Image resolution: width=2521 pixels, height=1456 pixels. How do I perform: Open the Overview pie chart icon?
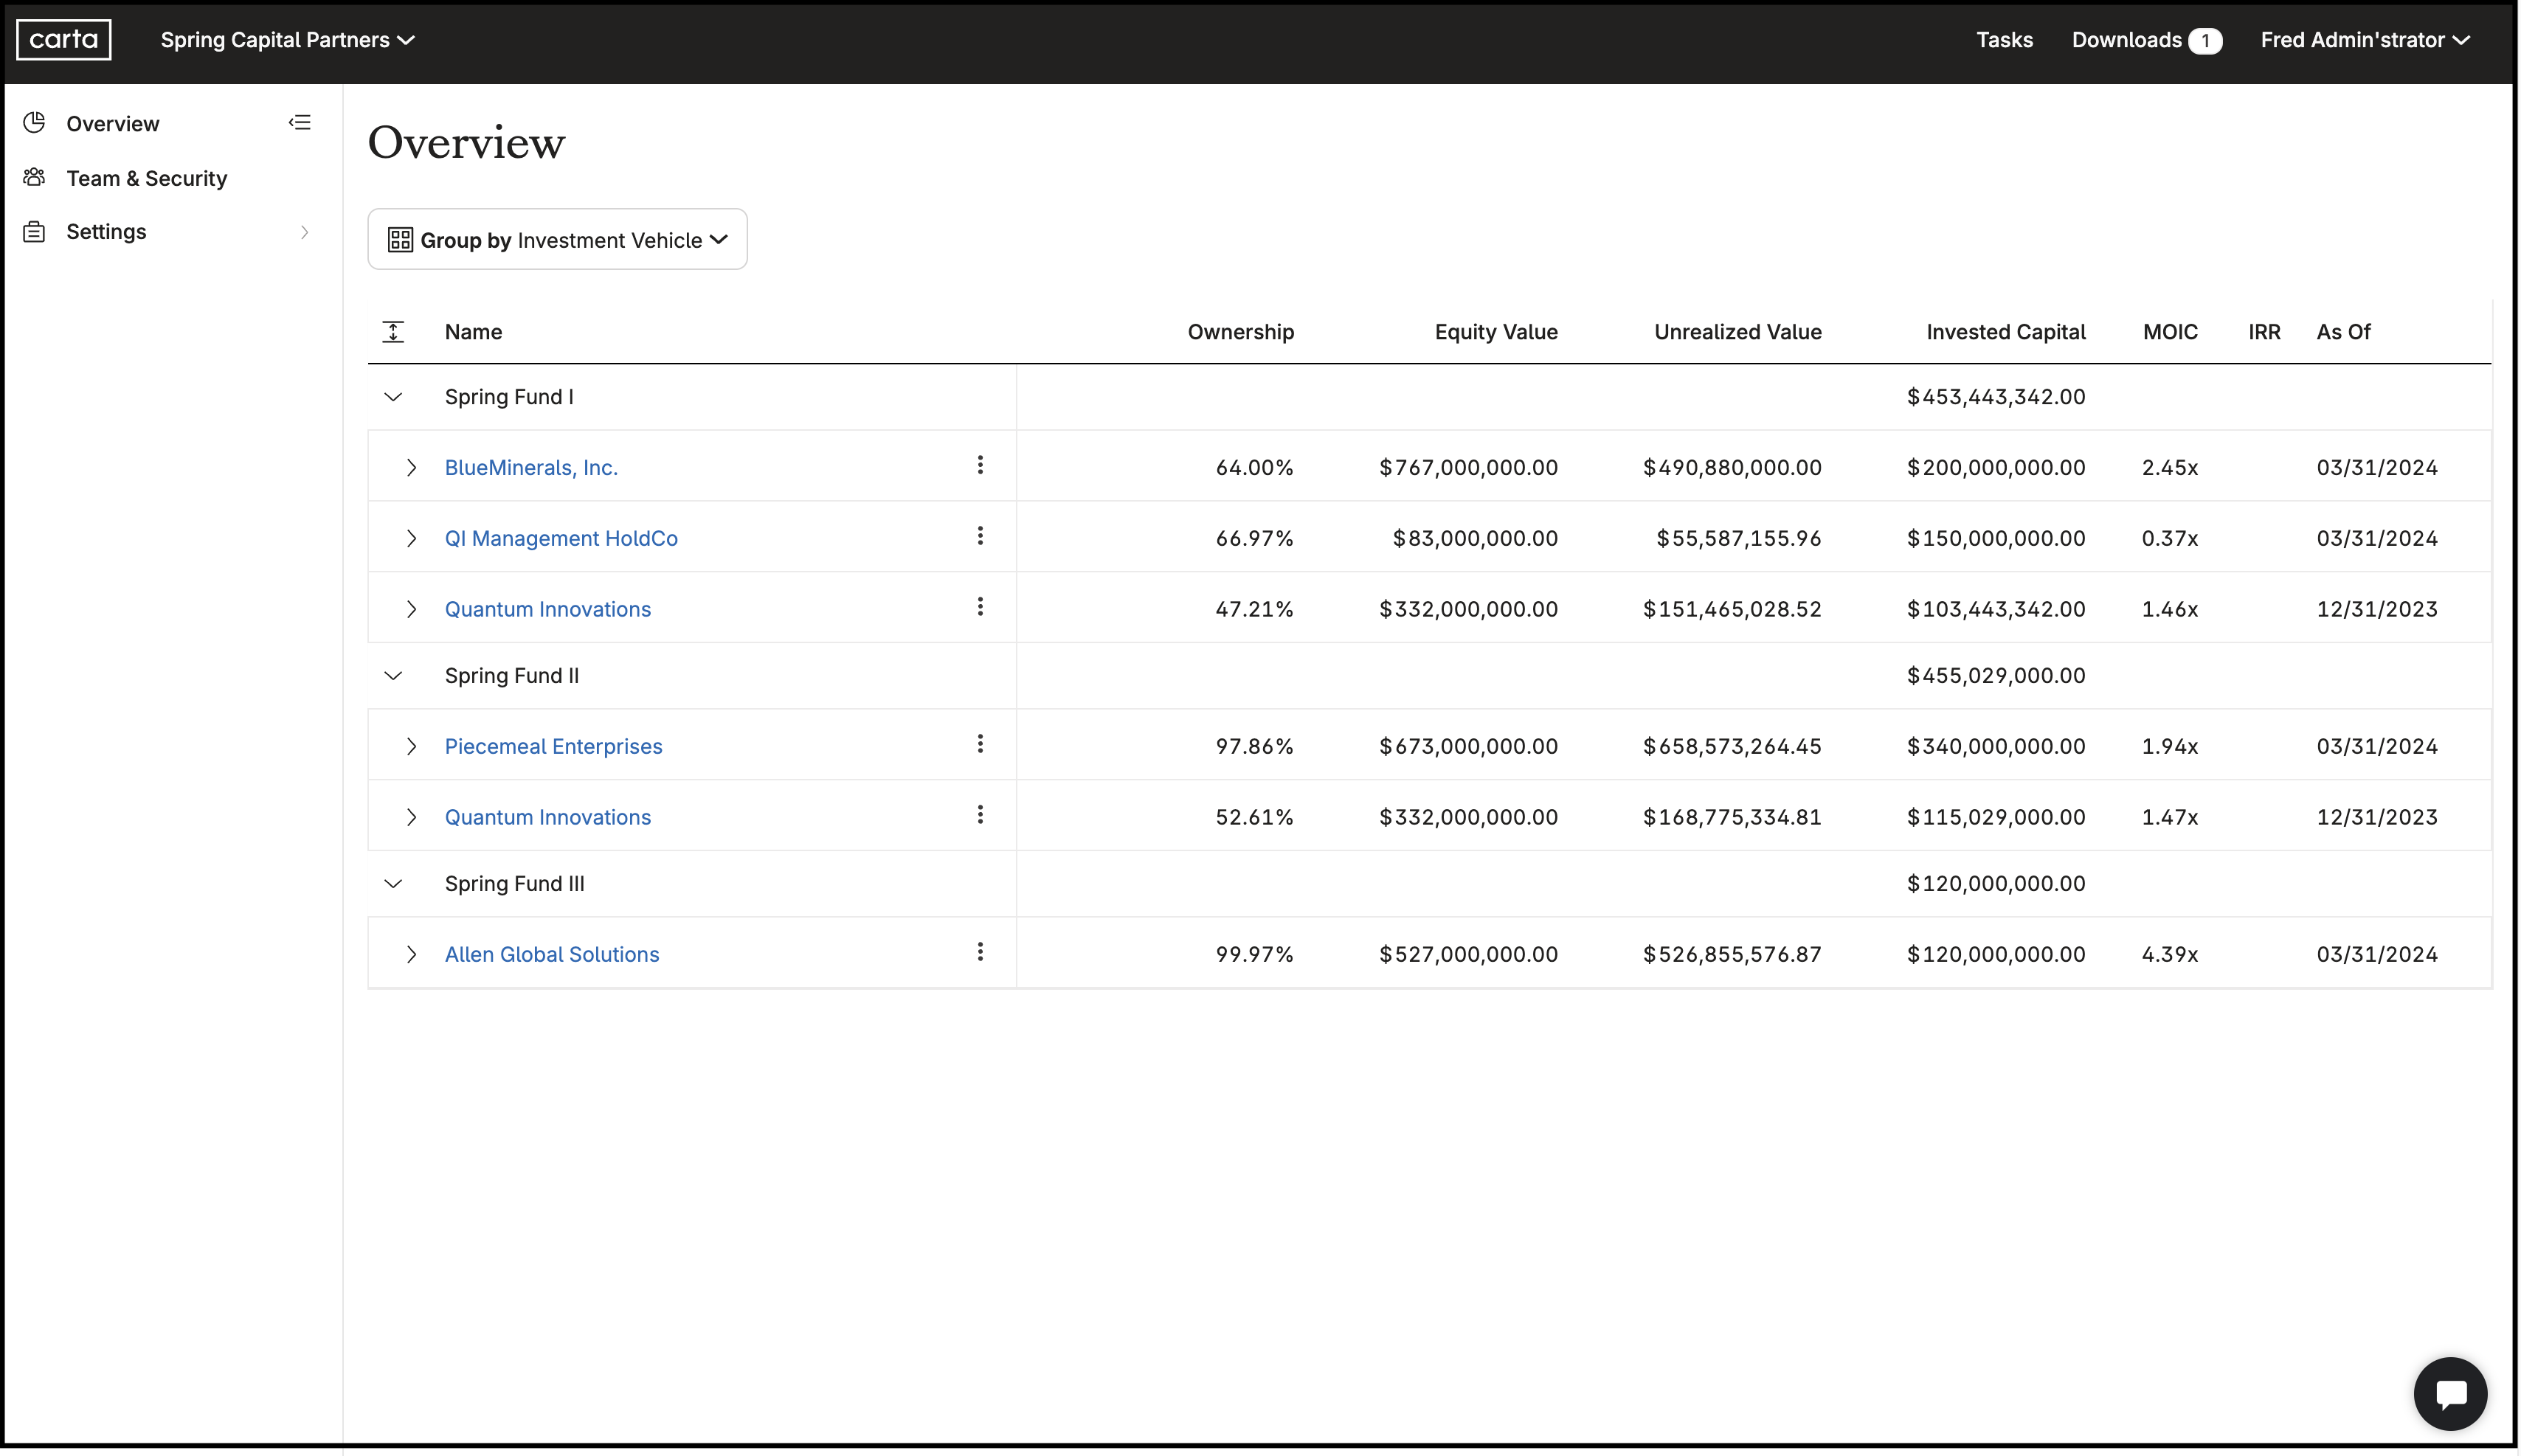pyautogui.click(x=33, y=122)
